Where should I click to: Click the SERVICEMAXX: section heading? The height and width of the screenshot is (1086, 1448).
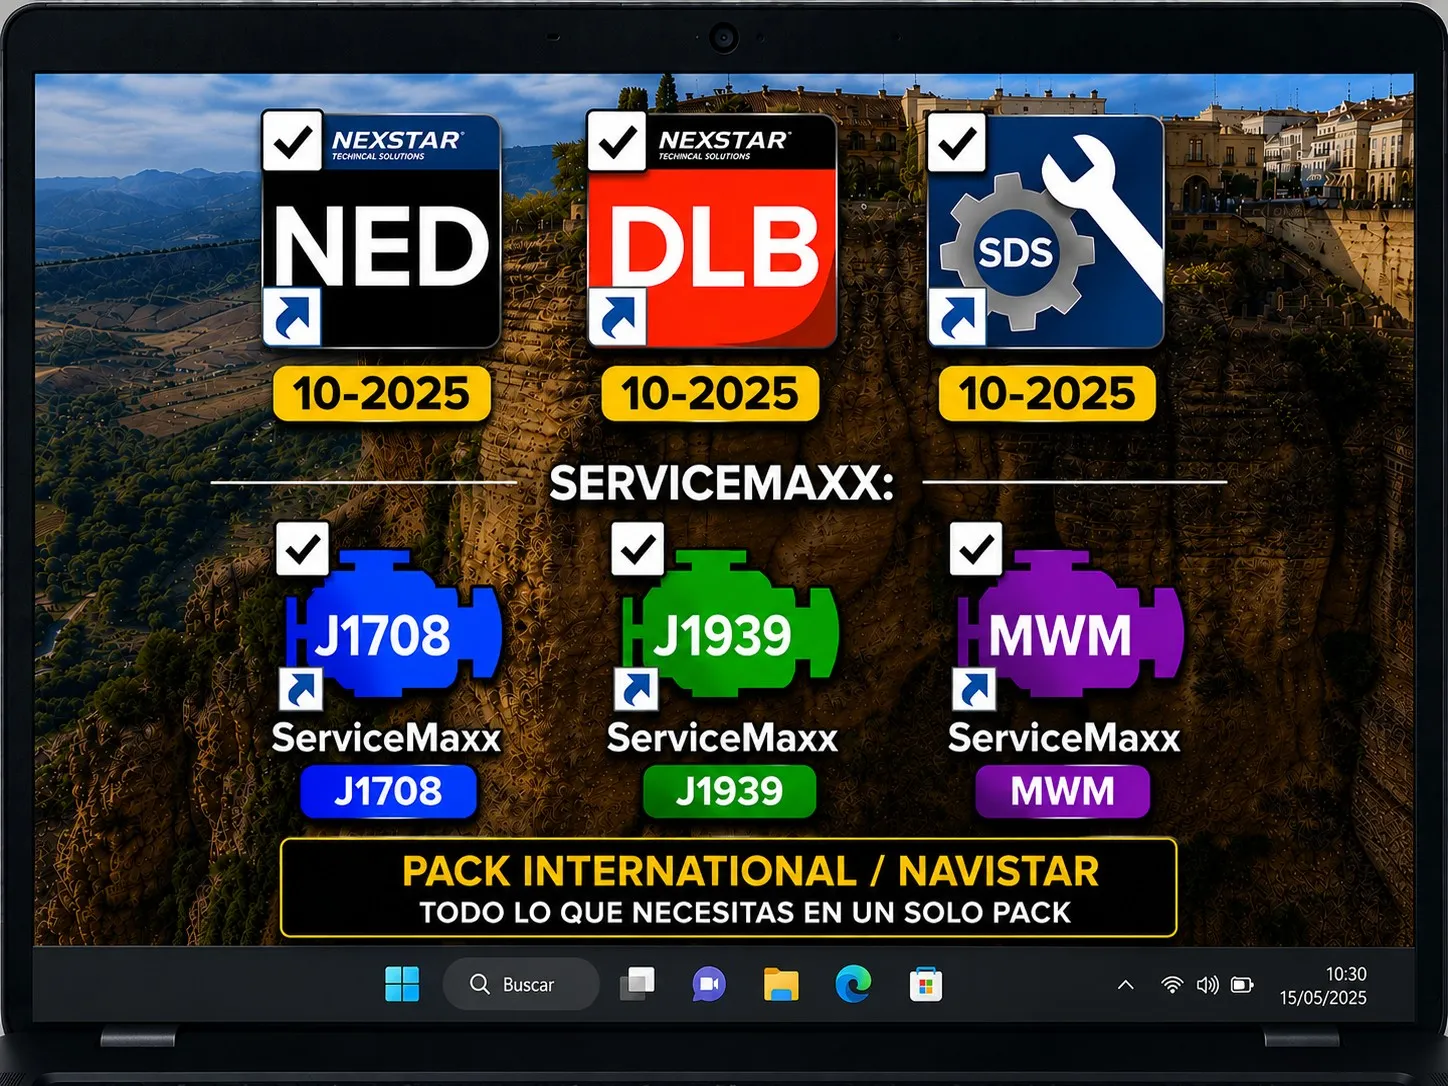(x=721, y=483)
